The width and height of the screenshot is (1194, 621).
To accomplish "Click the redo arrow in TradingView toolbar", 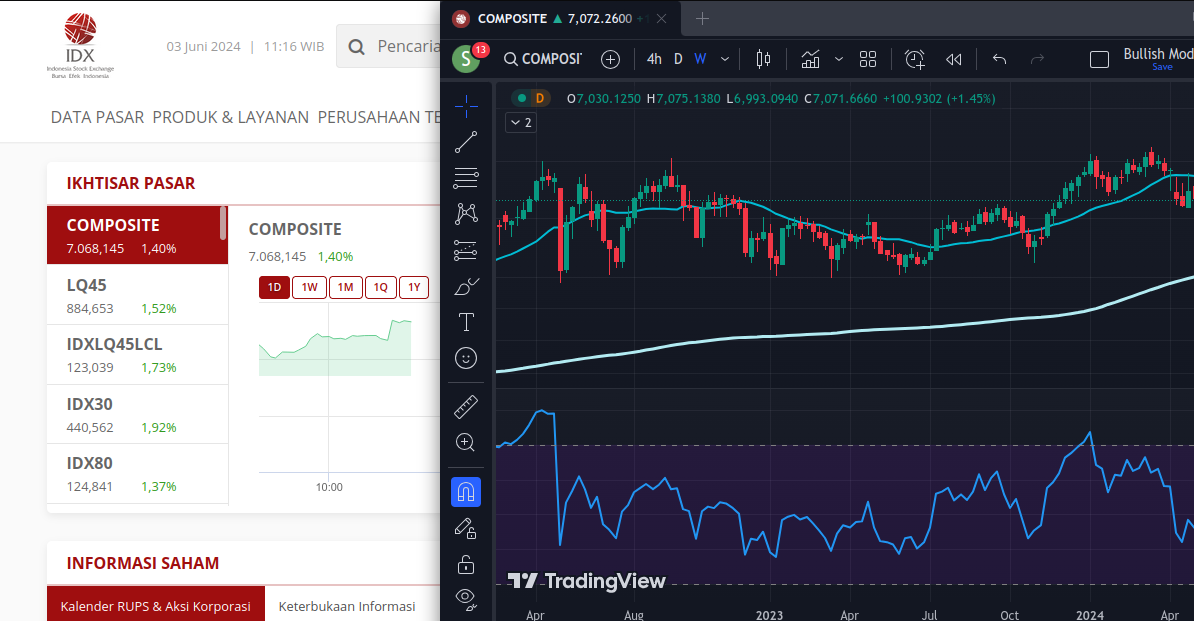I will pos(1037,59).
